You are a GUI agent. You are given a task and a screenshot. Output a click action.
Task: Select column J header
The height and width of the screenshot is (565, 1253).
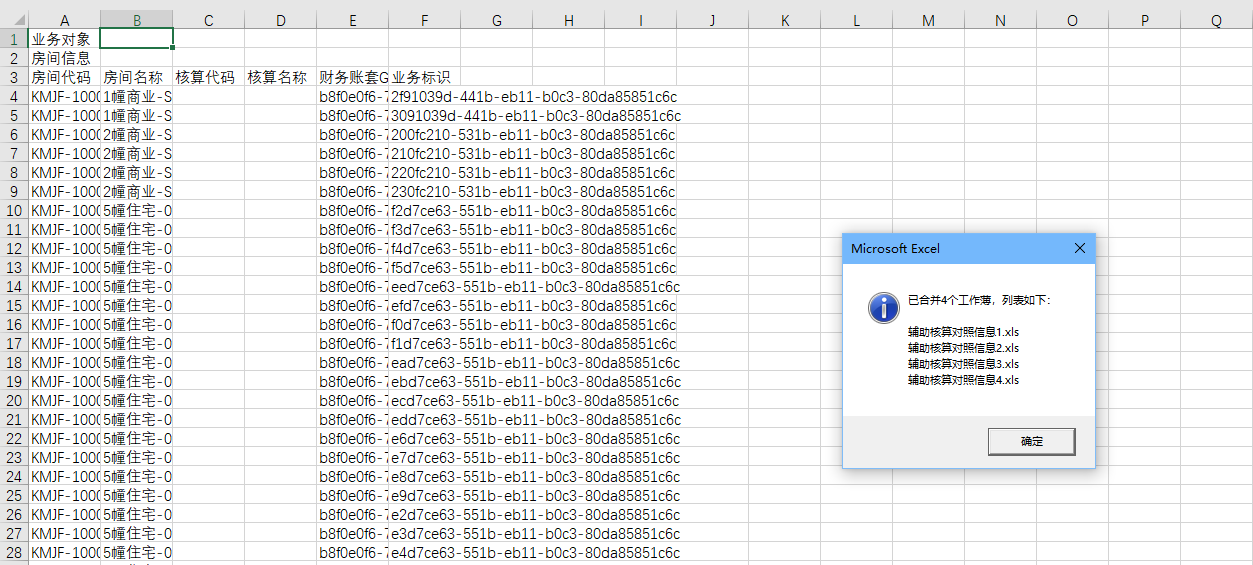point(713,20)
